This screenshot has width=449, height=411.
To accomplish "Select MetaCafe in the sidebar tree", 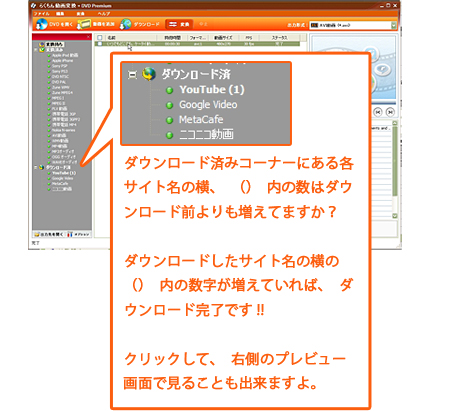I will coord(60,184).
